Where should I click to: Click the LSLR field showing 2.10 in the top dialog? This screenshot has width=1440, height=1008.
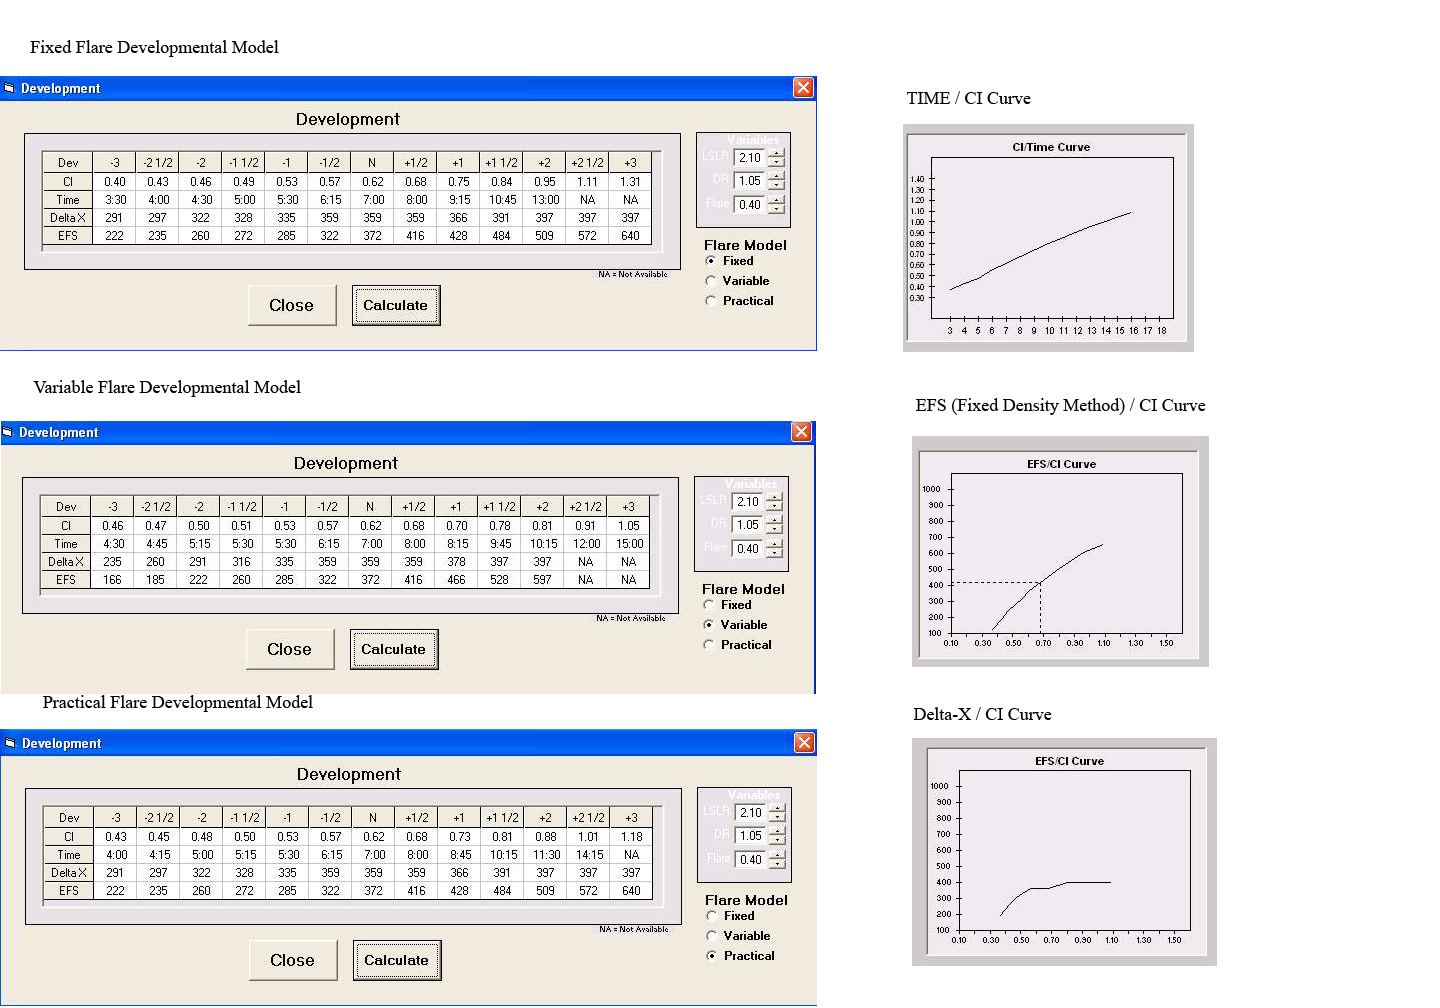point(749,158)
